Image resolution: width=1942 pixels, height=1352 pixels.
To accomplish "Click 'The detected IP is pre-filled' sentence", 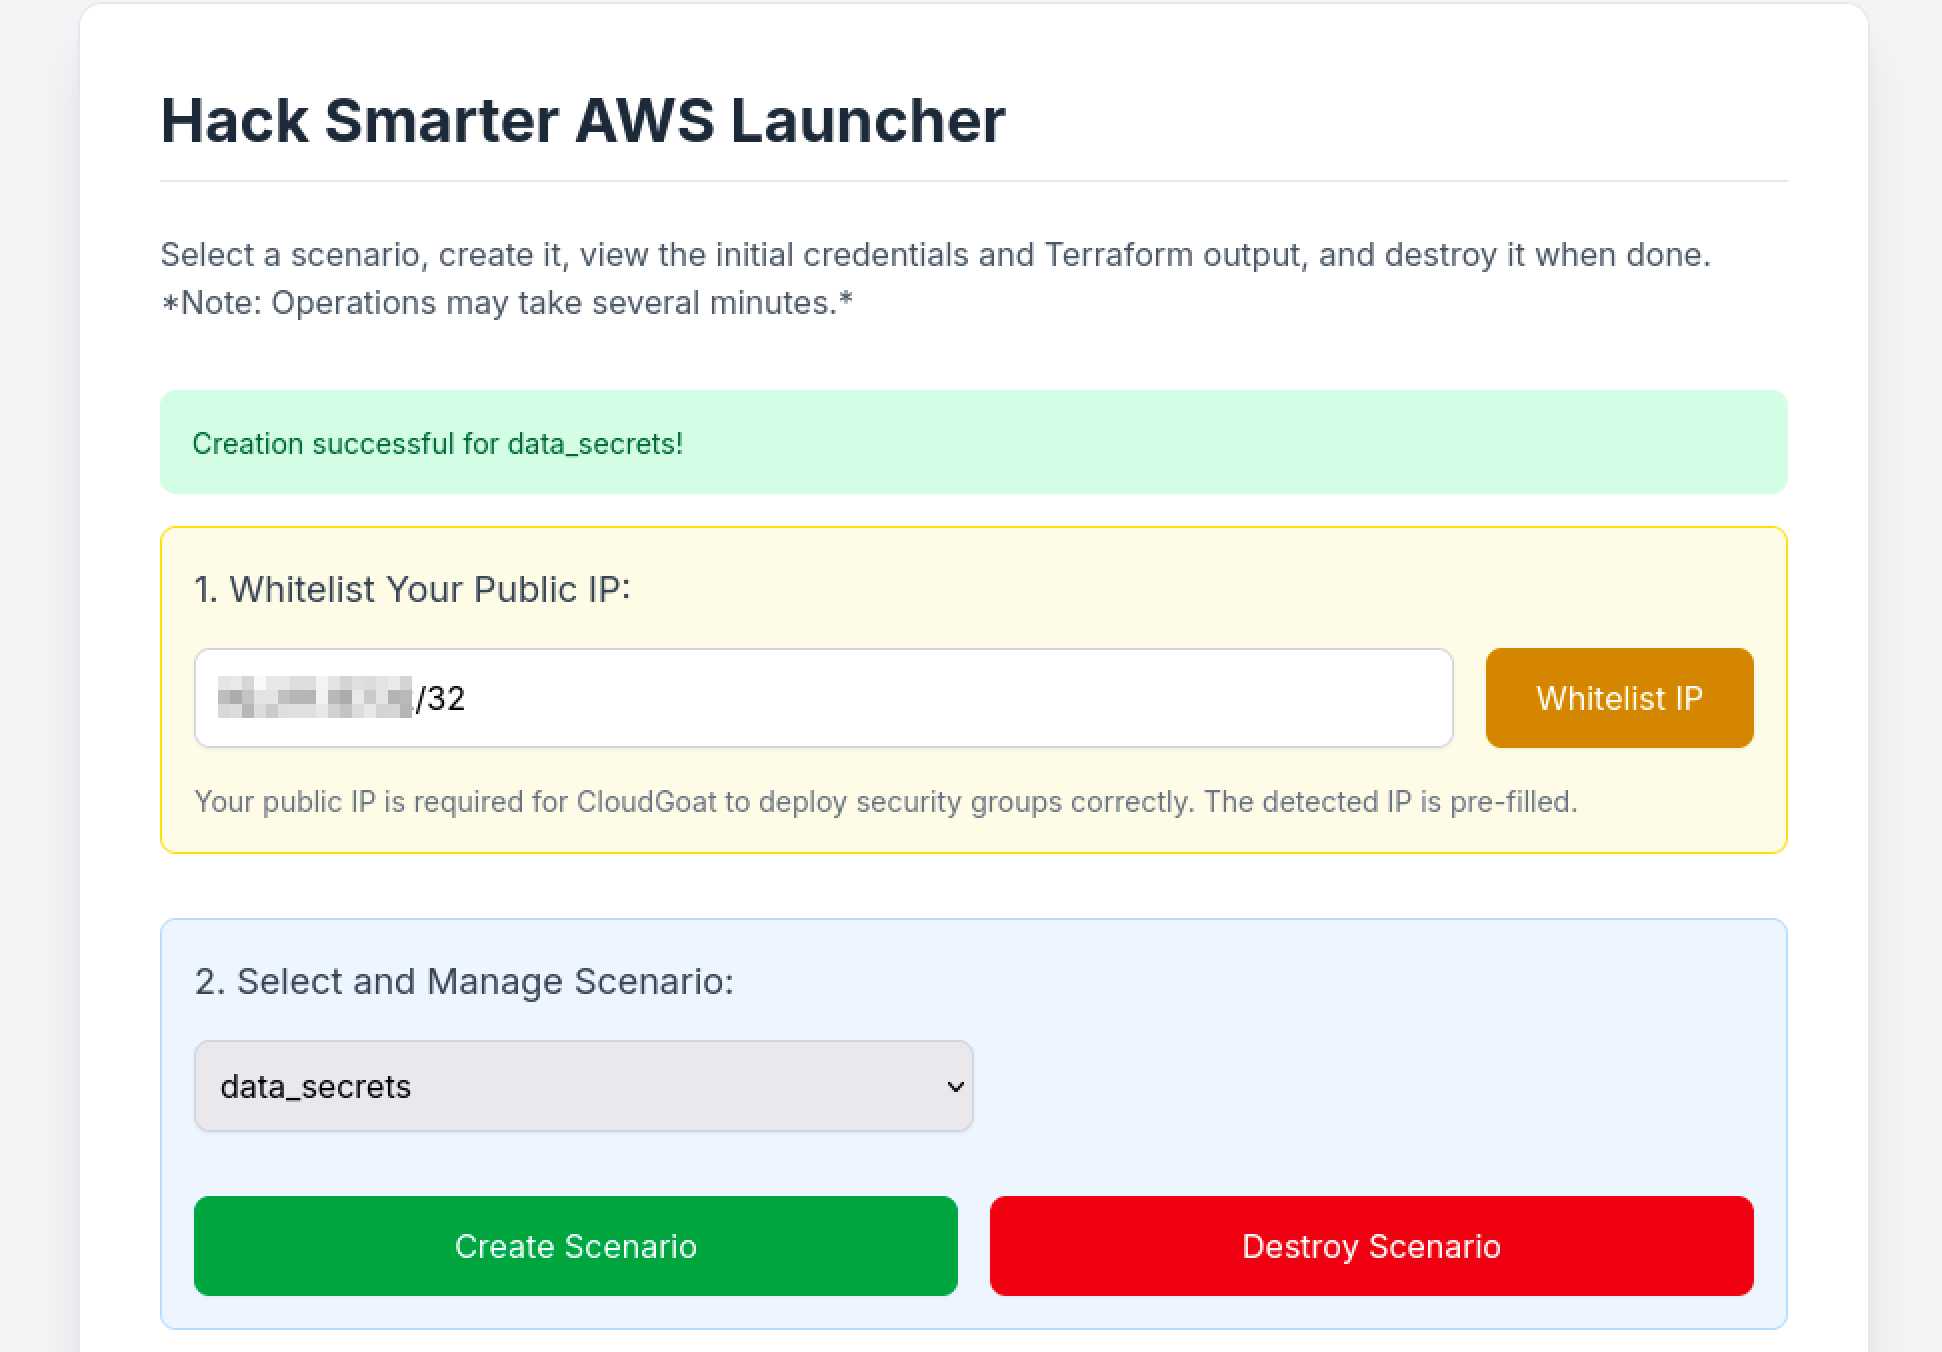I will pyautogui.click(x=1390, y=802).
